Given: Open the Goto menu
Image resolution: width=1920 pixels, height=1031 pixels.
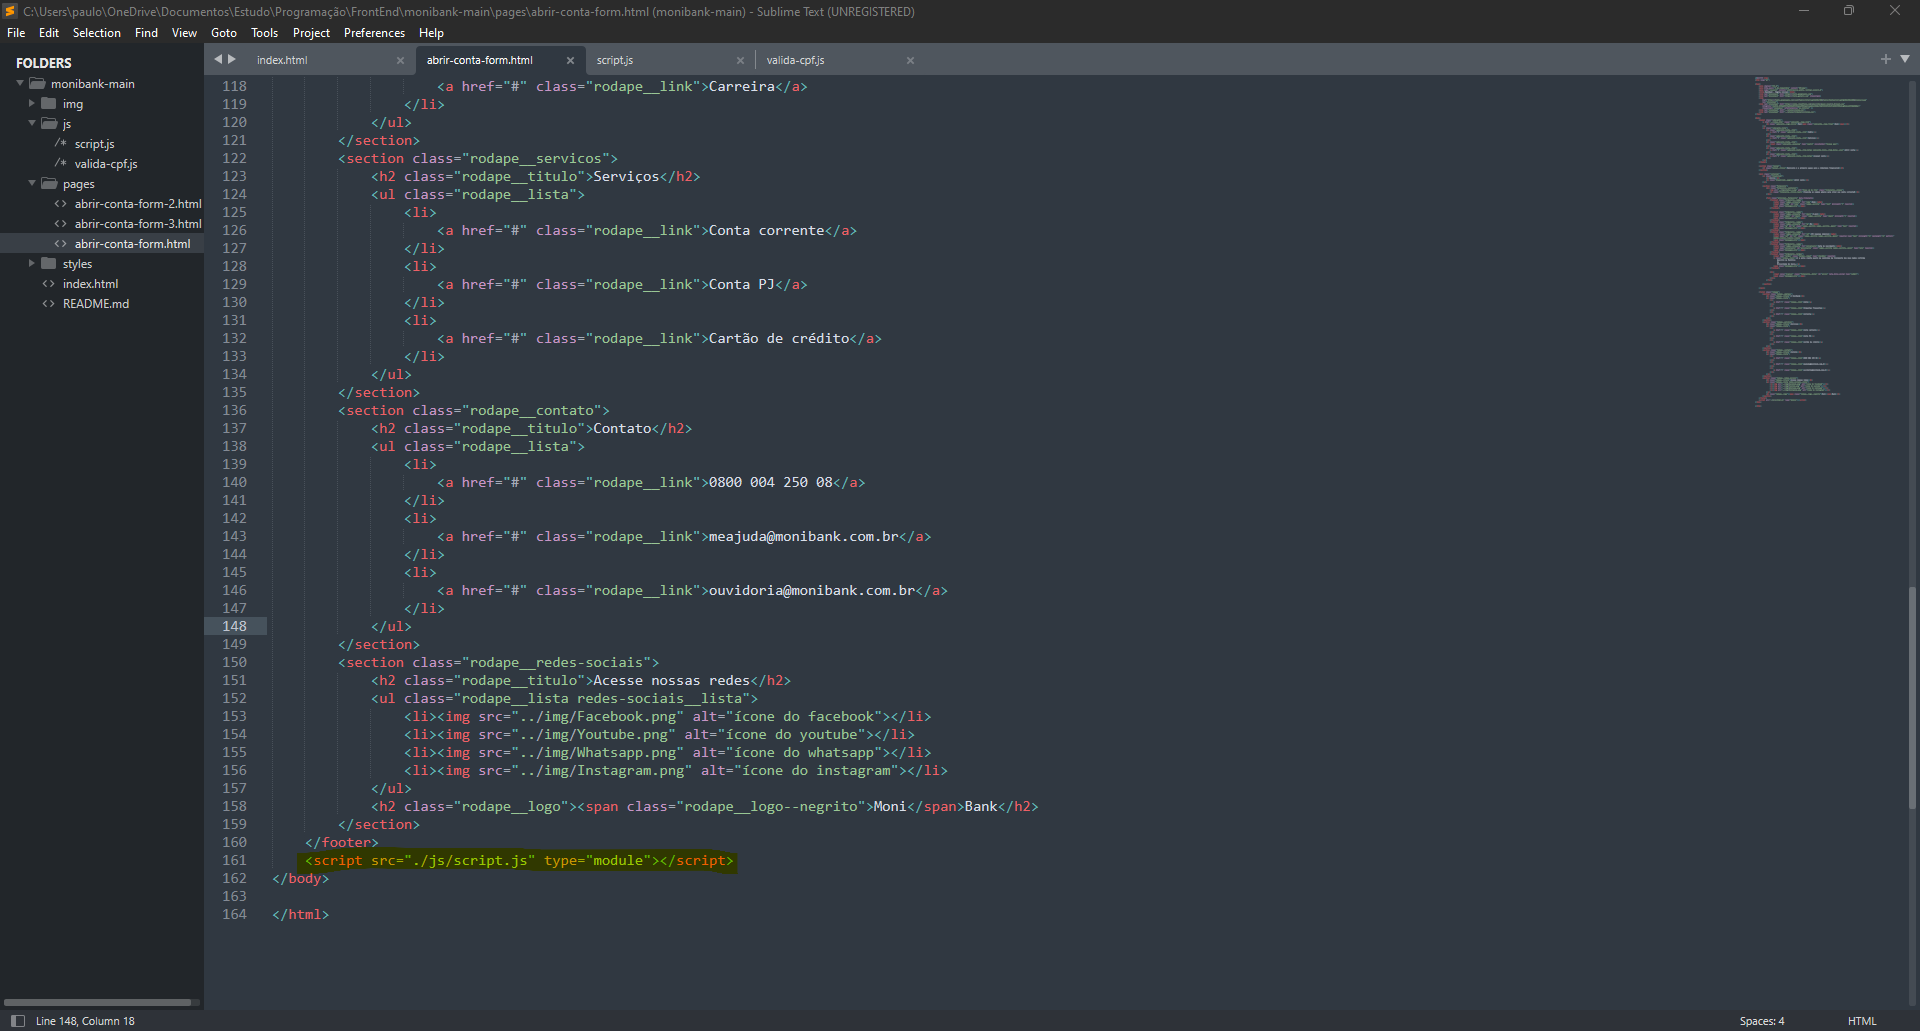Looking at the screenshot, I should click(224, 33).
